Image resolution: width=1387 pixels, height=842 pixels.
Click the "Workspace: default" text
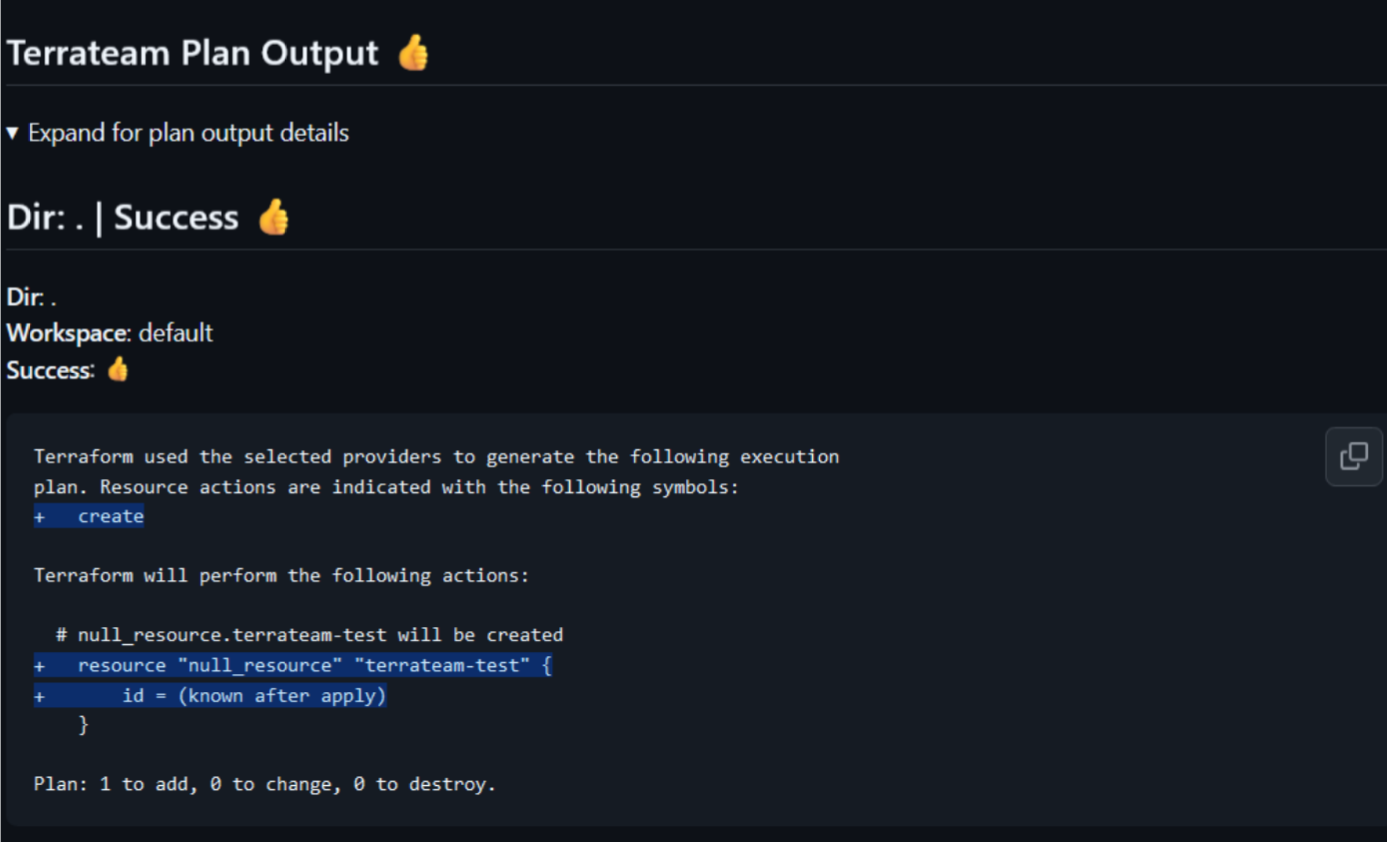tap(110, 333)
